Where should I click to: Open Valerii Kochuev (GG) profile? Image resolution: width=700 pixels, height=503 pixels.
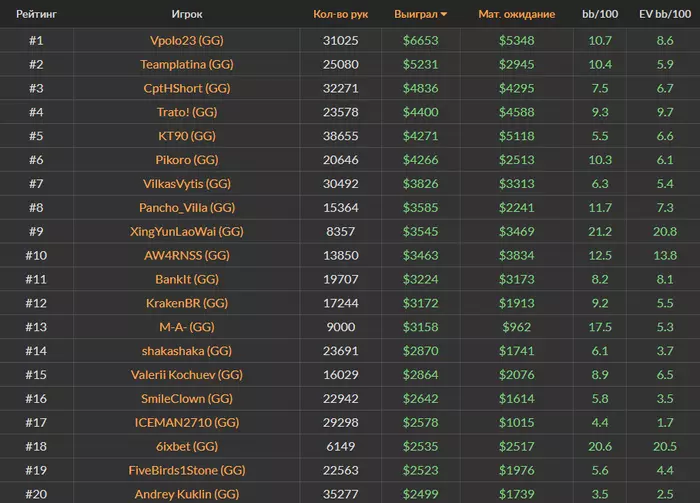click(x=187, y=375)
